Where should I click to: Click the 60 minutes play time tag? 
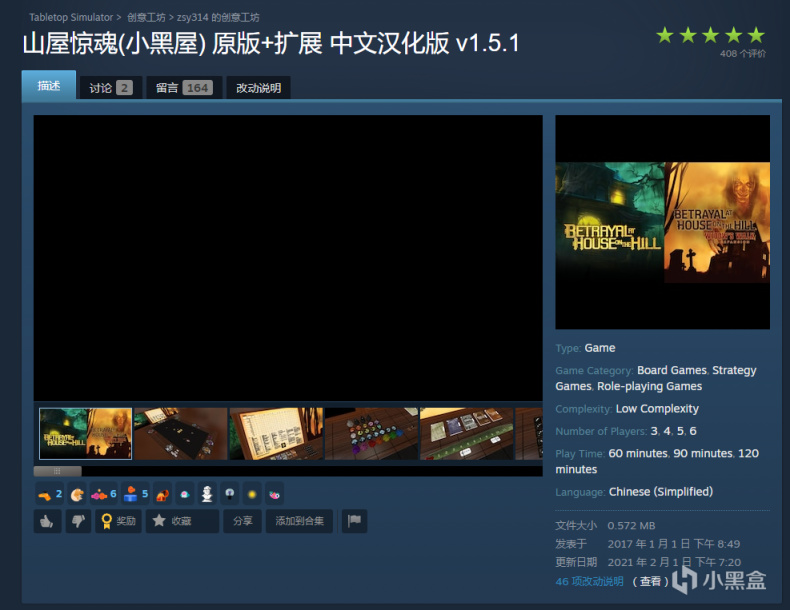click(x=638, y=453)
